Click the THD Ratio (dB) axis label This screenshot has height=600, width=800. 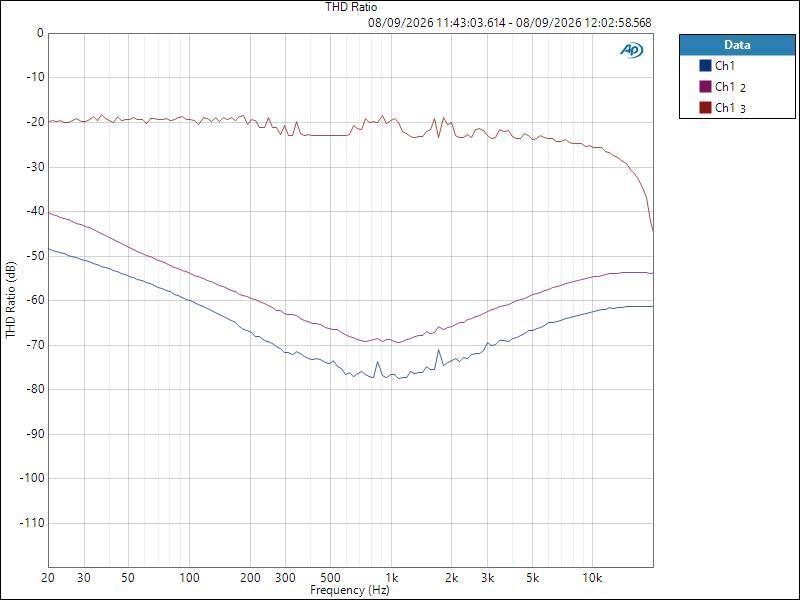10,299
